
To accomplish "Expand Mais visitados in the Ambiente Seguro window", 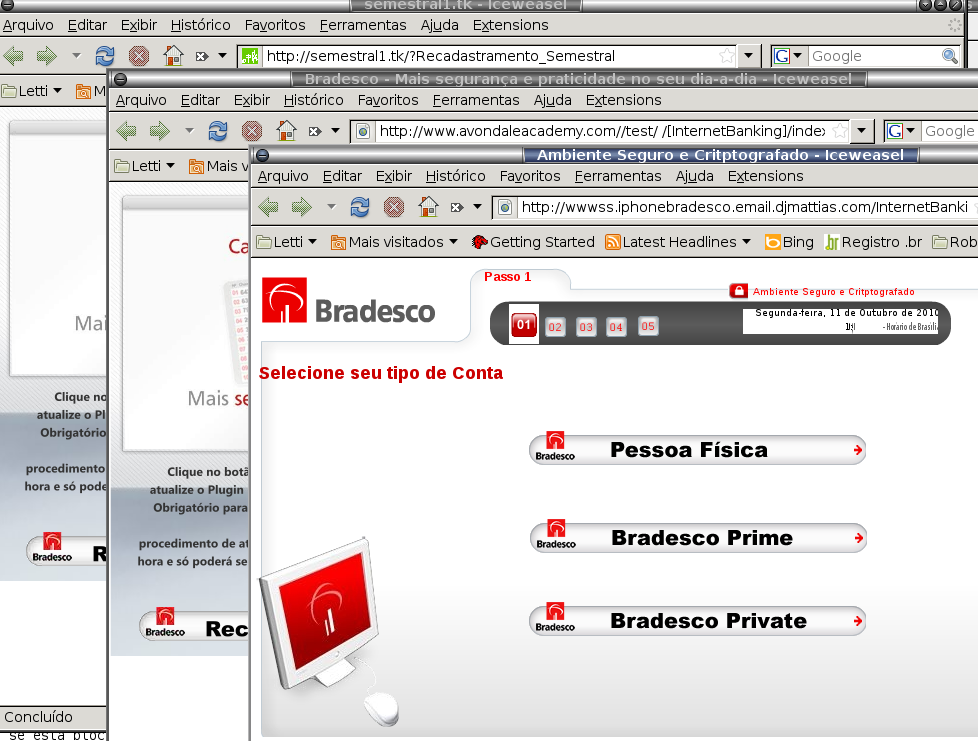I will pyautogui.click(x=394, y=242).
